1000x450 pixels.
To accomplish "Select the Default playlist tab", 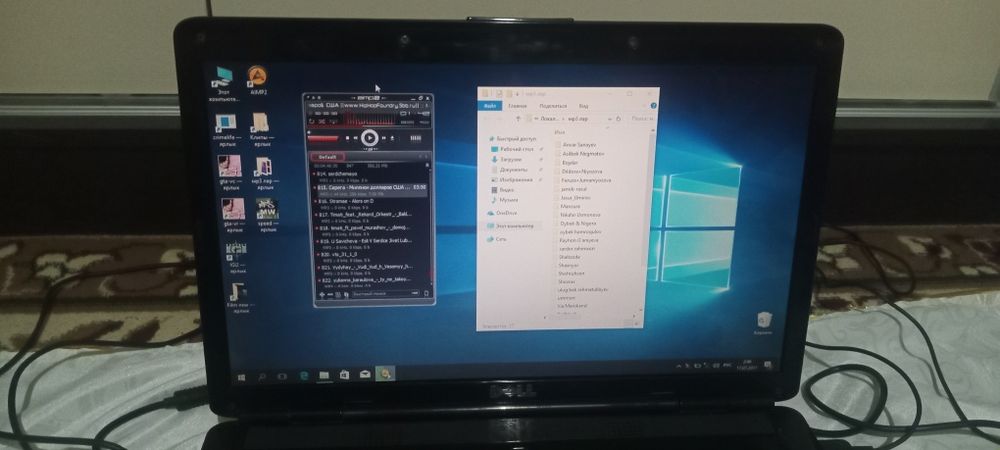I will point(328,157).
